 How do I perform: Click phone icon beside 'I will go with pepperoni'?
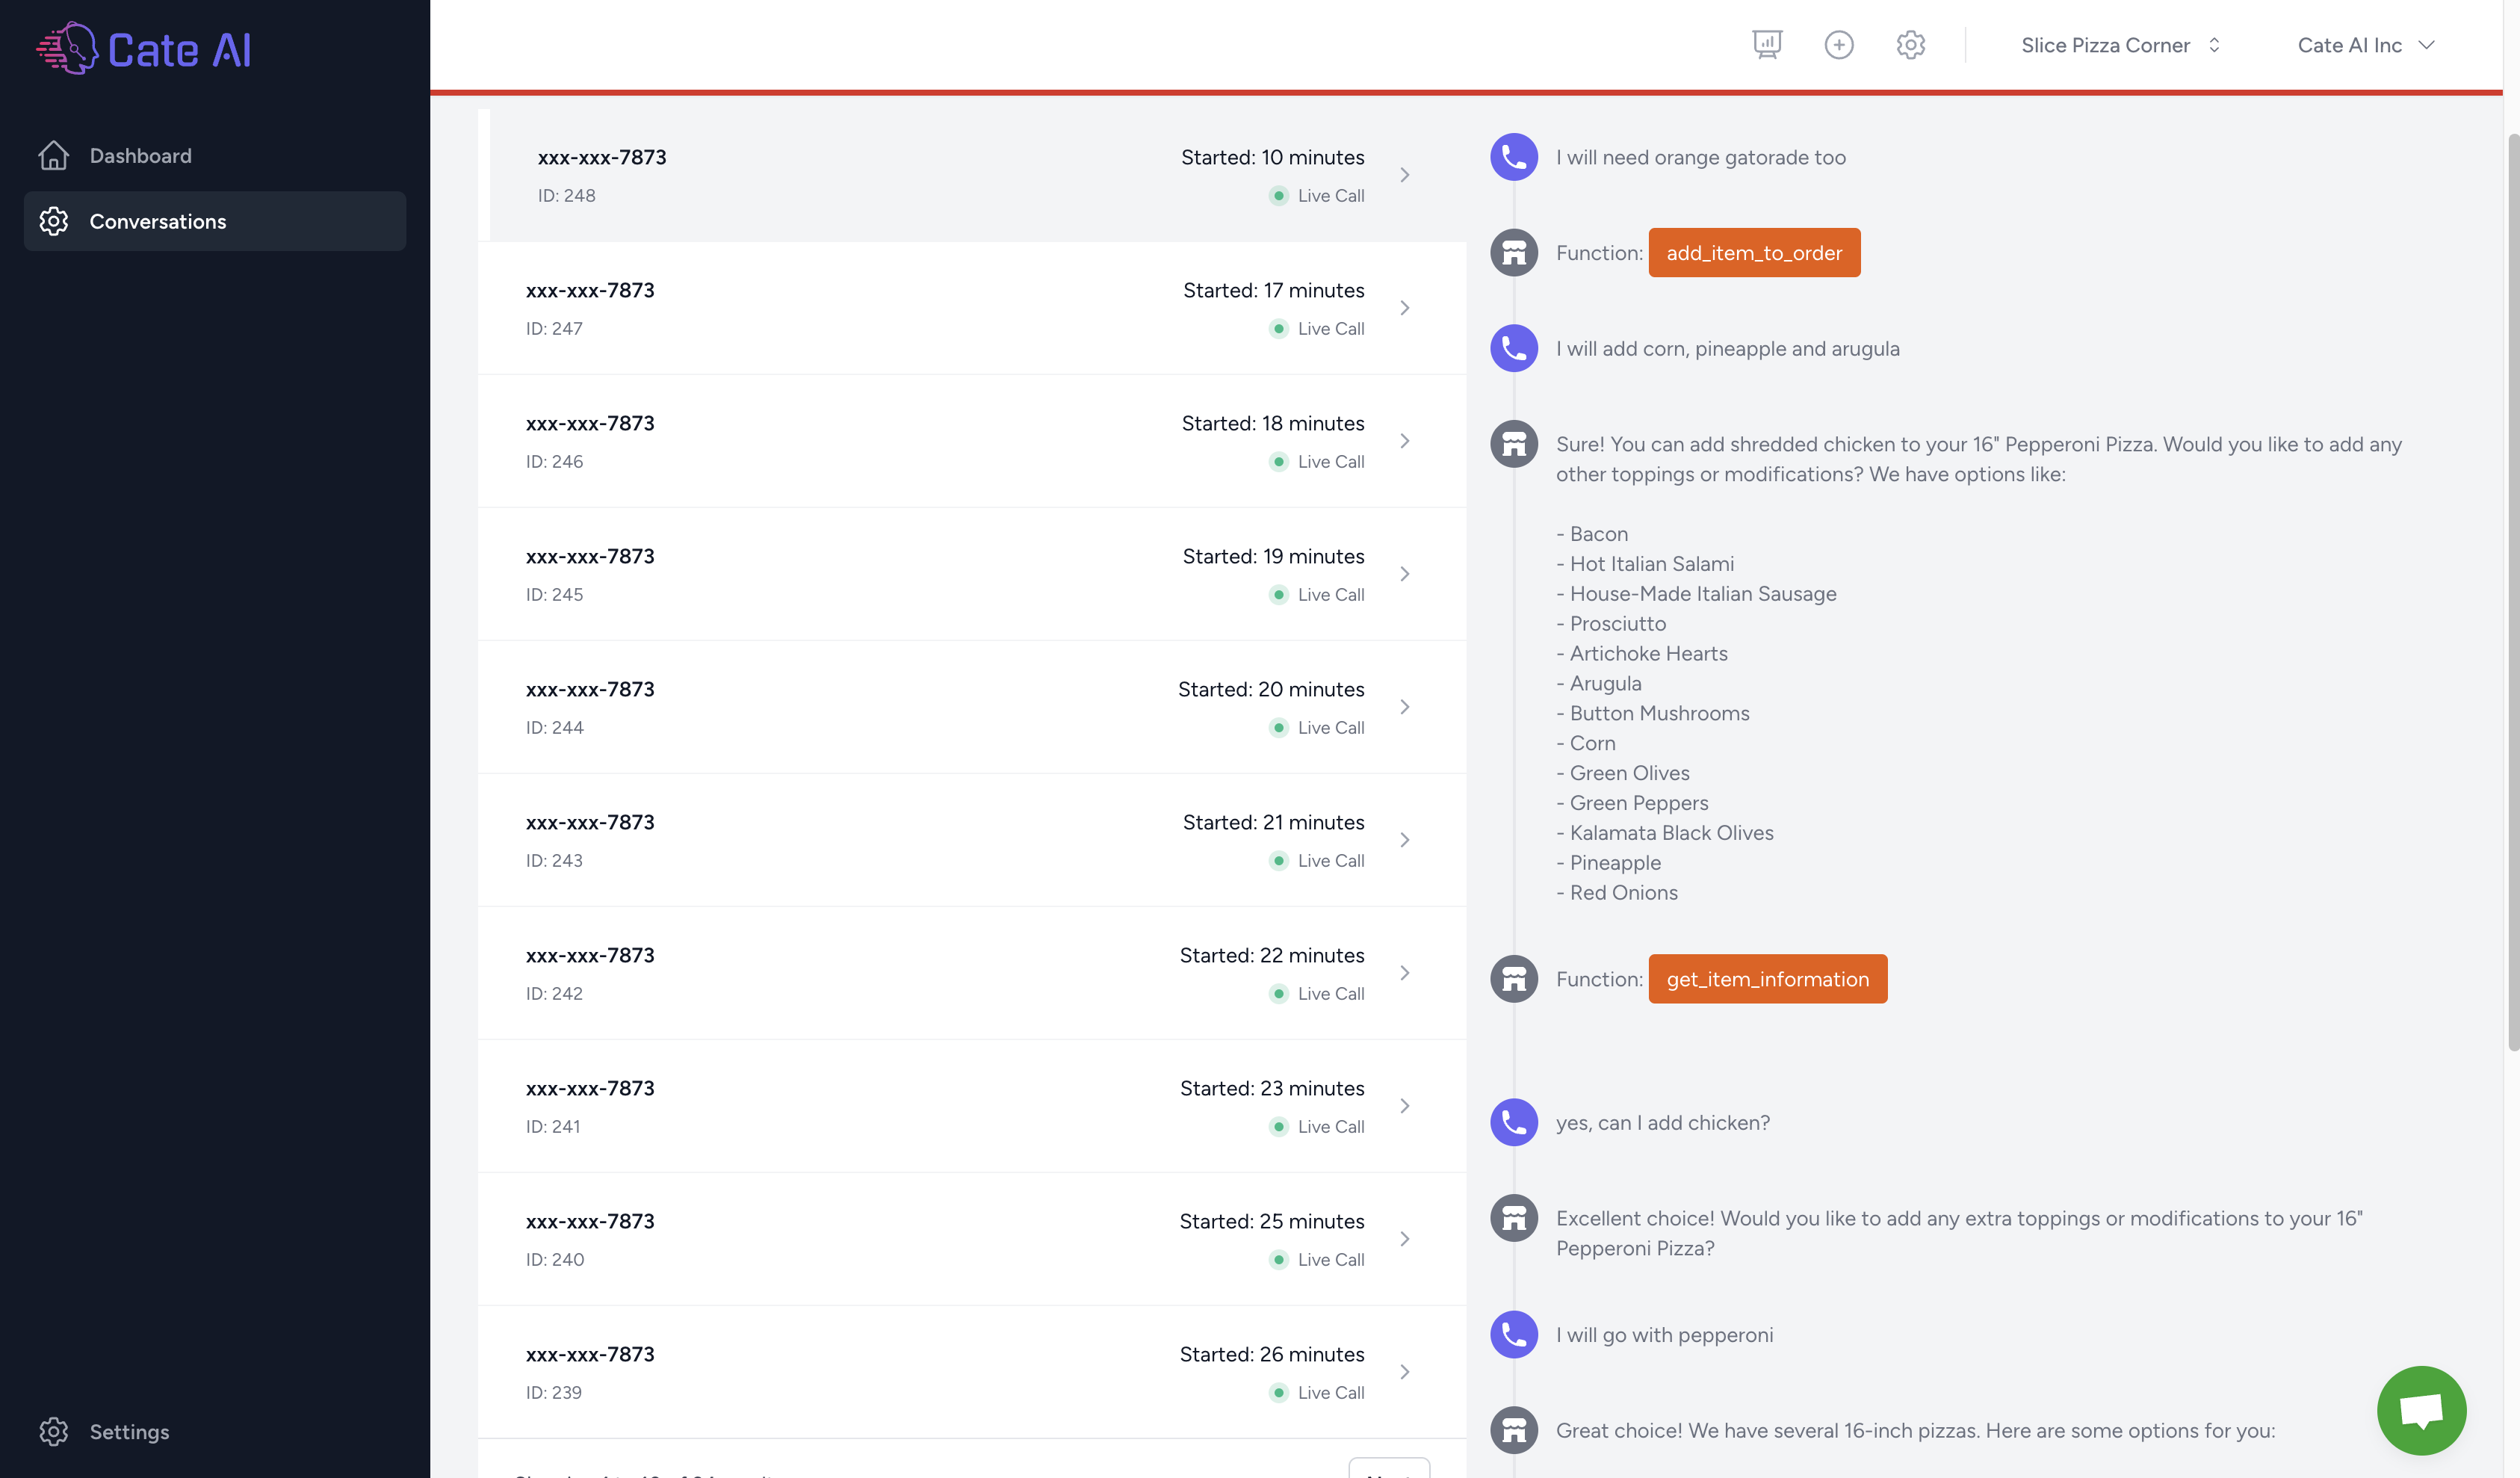[x=1514, y=1335]
